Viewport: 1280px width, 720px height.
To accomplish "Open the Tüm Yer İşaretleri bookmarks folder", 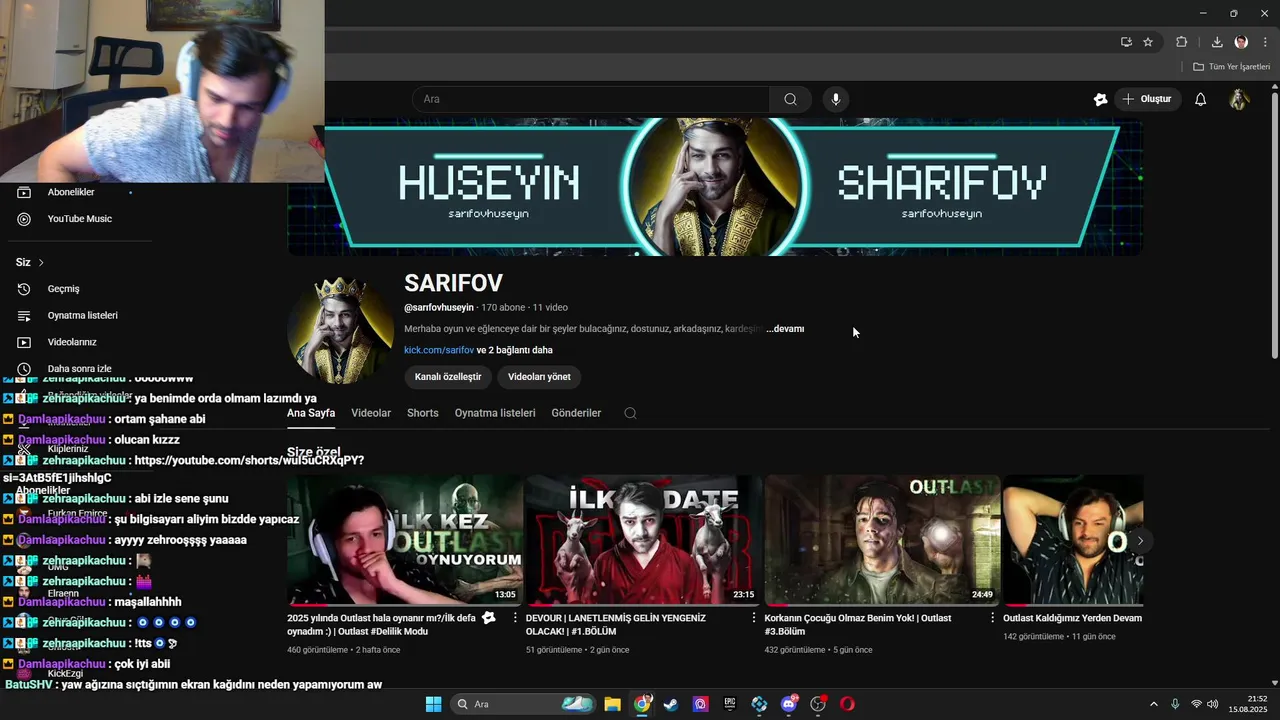I will (x=1231, y=67).
